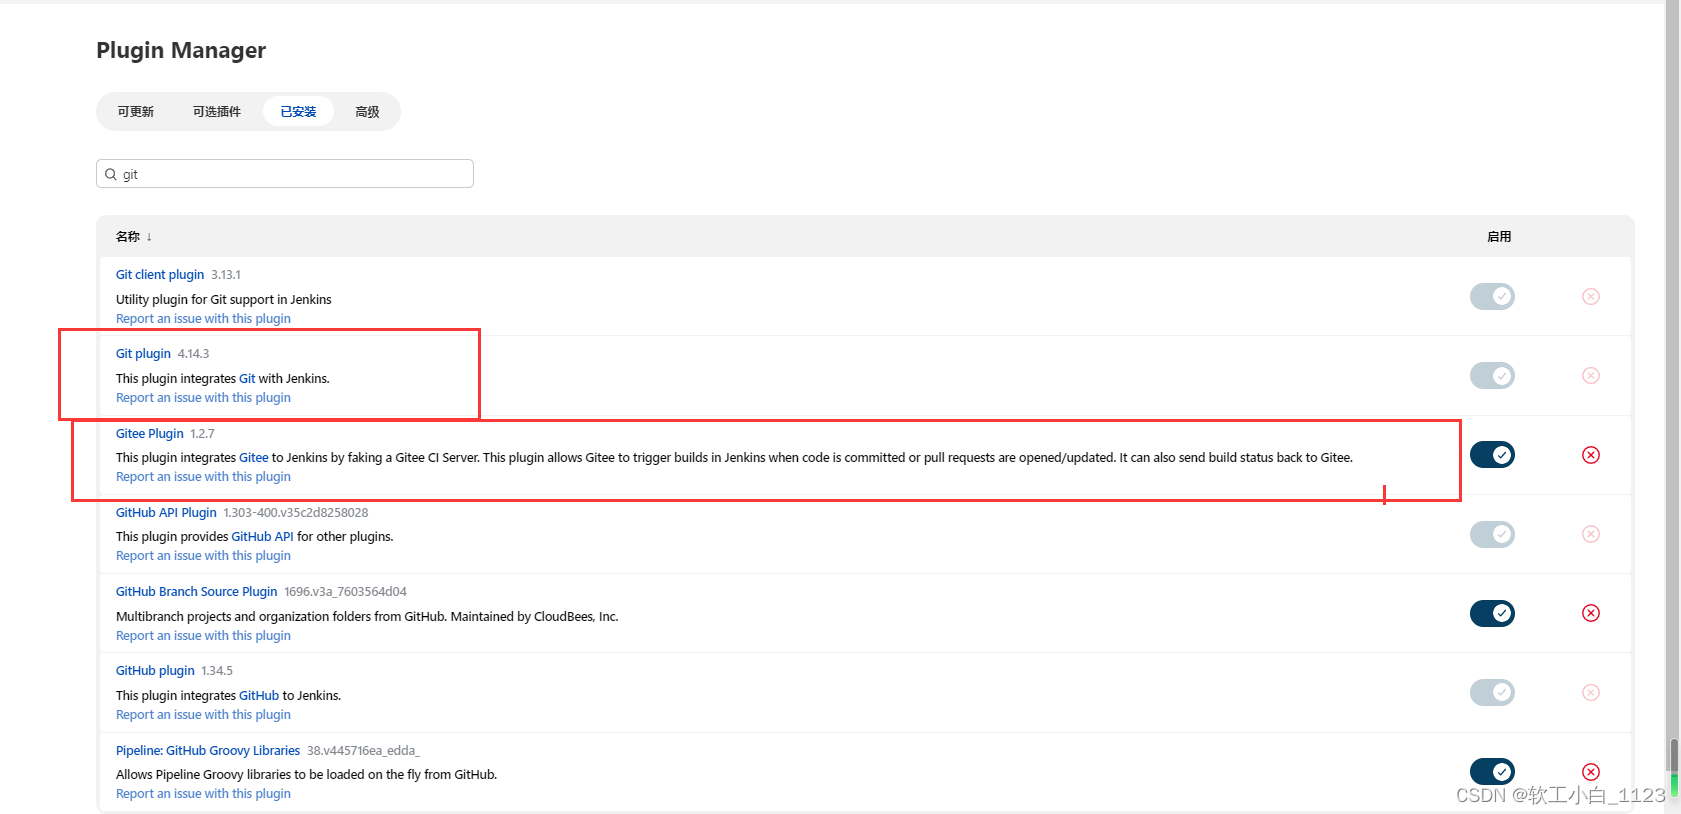Uninstall the GitHub API Plugin

[1590, 534]
